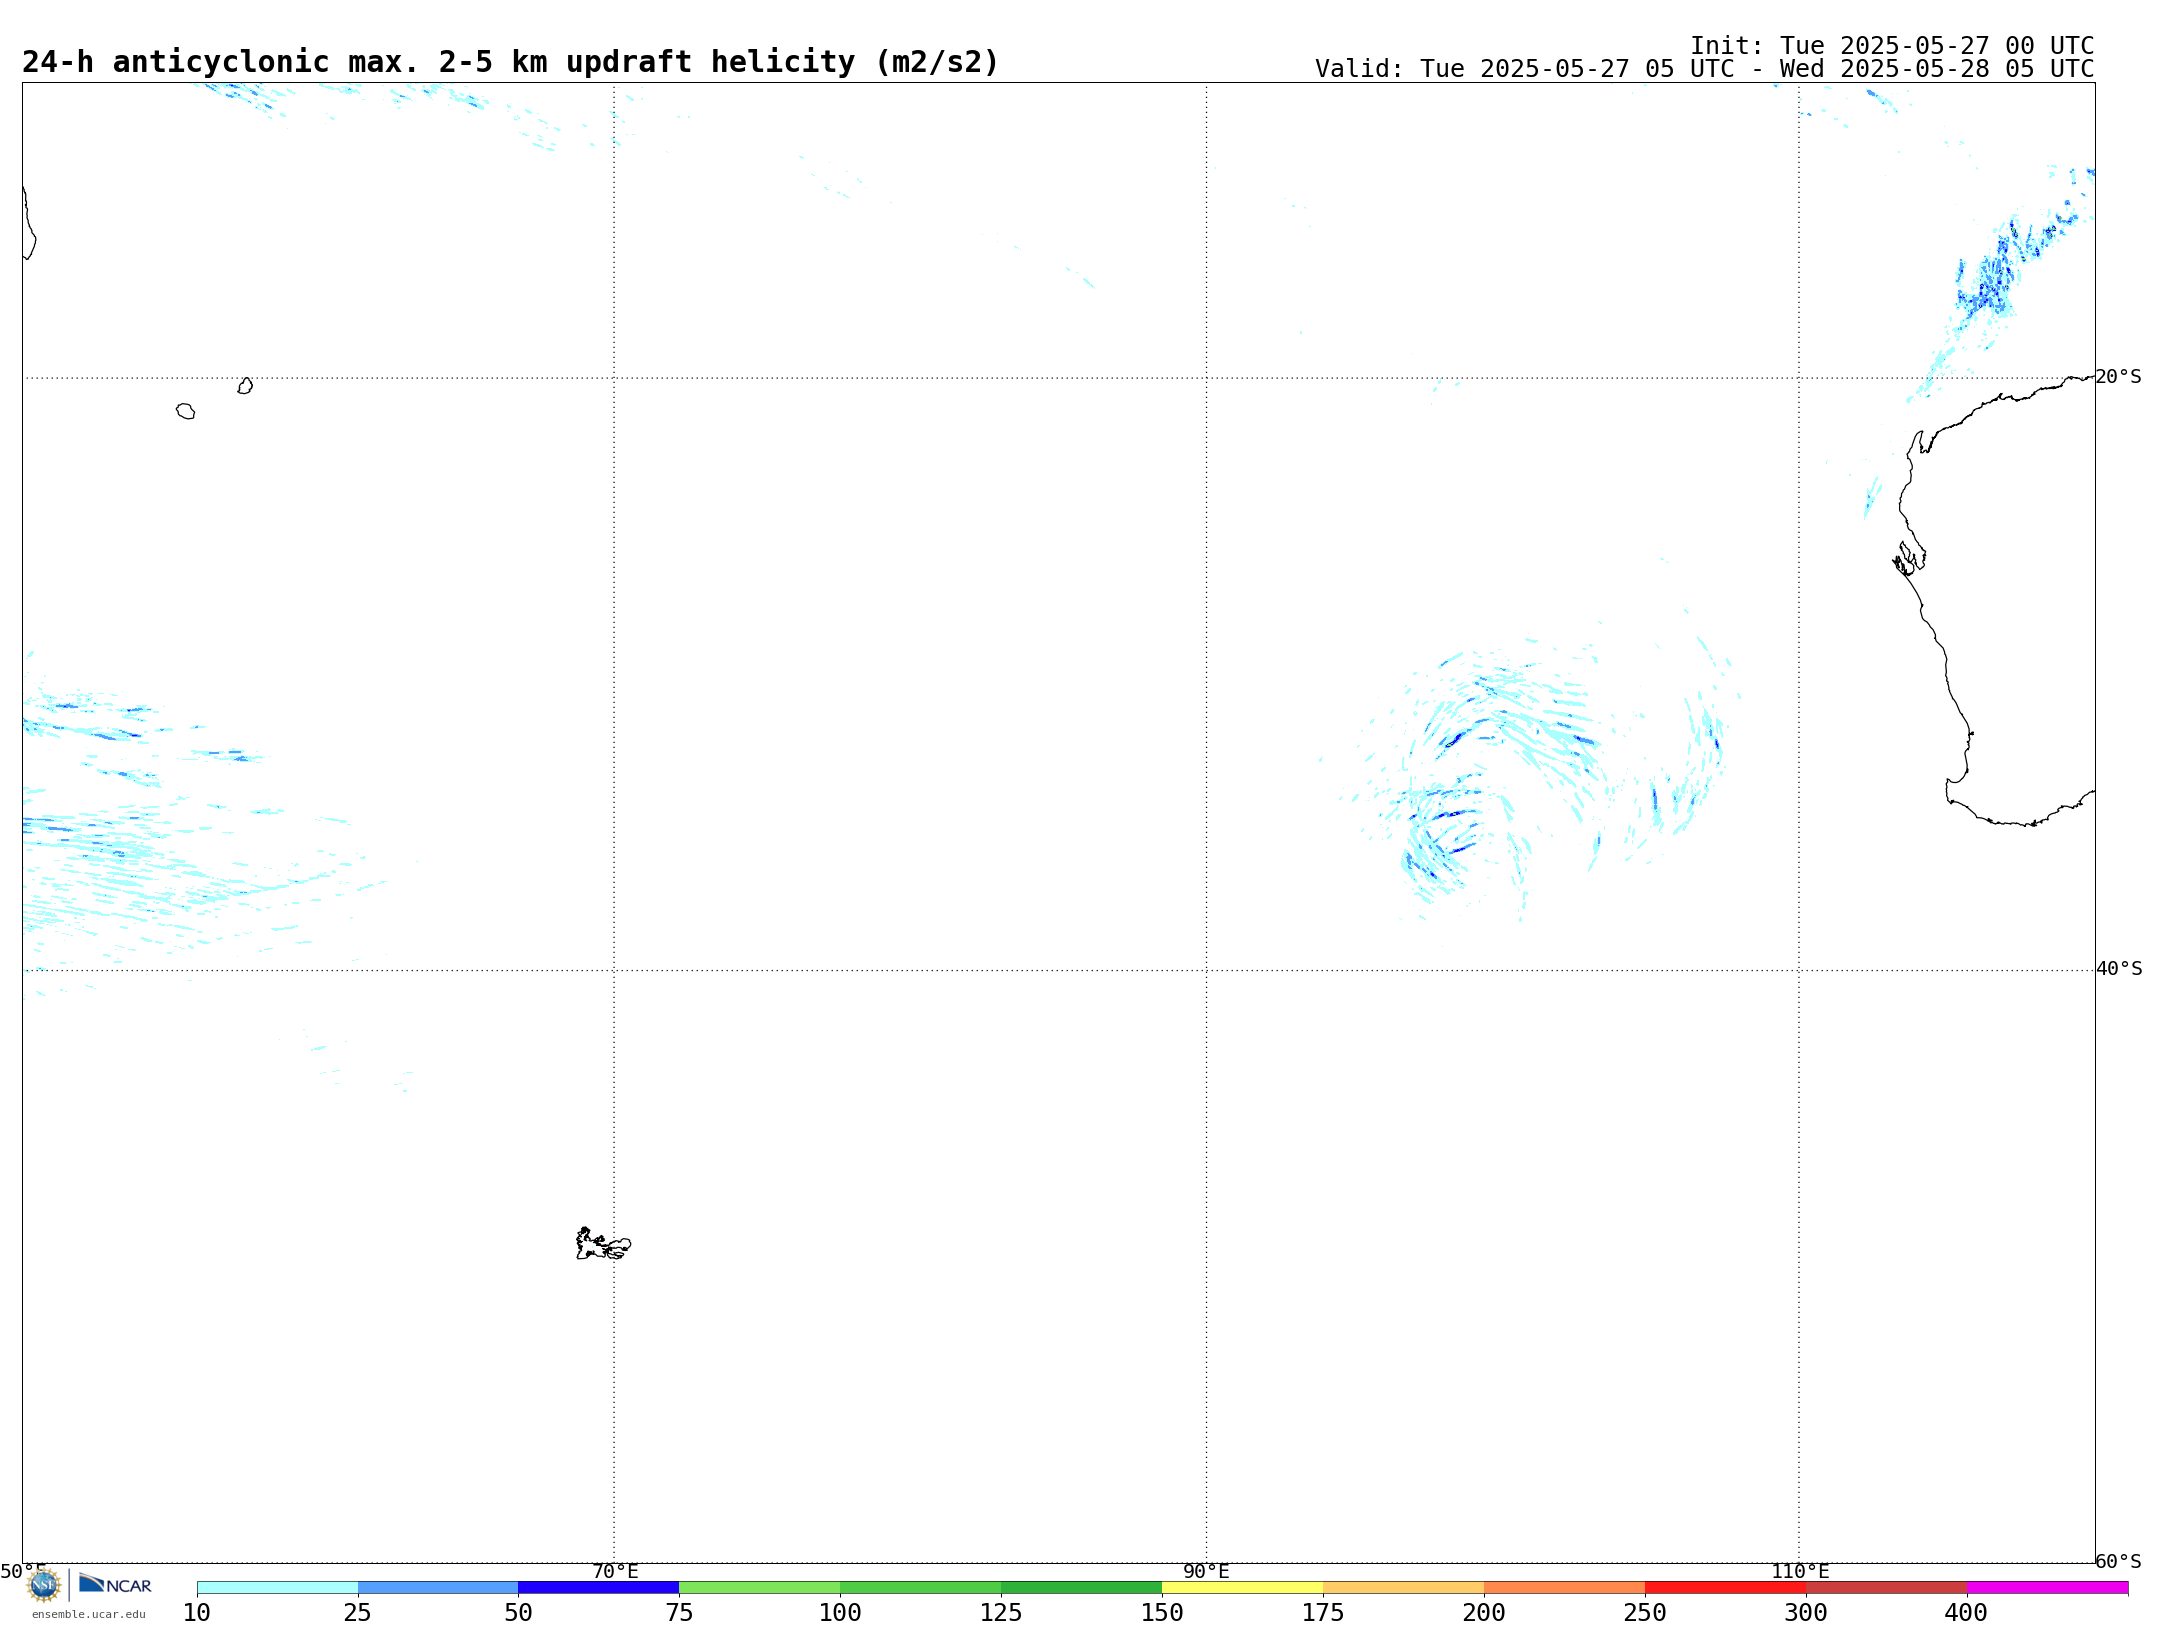Click the colorbar value 10
2160x1626 pixels.
[x=197, y=1613]
